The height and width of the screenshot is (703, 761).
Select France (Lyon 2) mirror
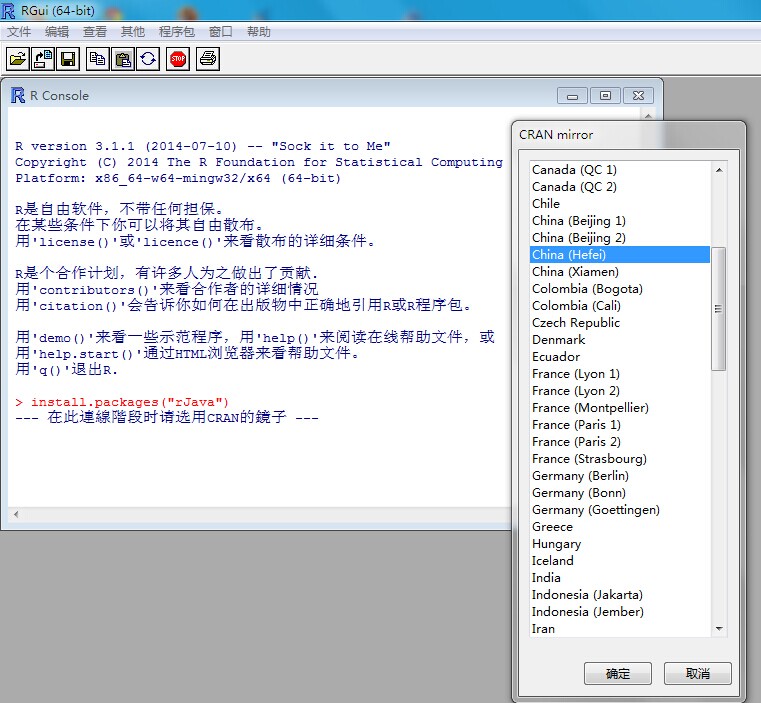pos(620,391)
